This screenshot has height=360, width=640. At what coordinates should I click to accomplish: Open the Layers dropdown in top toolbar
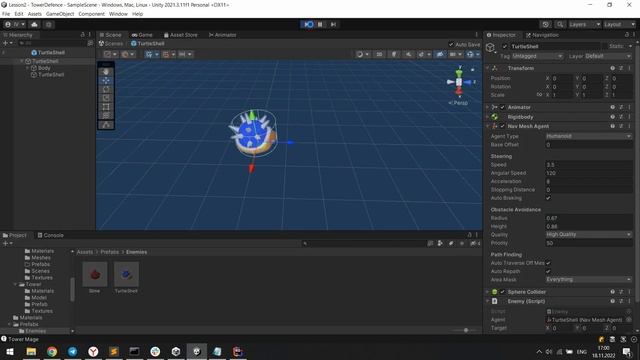(x=584, y=24)
